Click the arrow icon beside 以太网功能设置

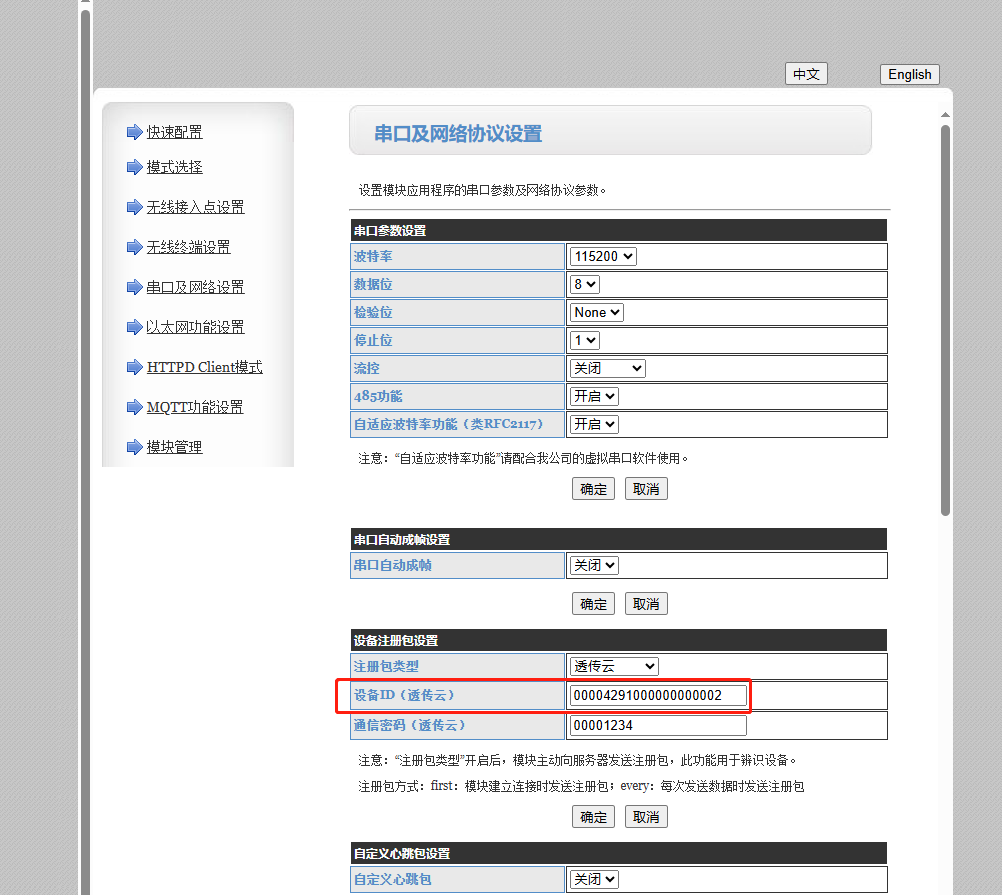coord(134,327)
